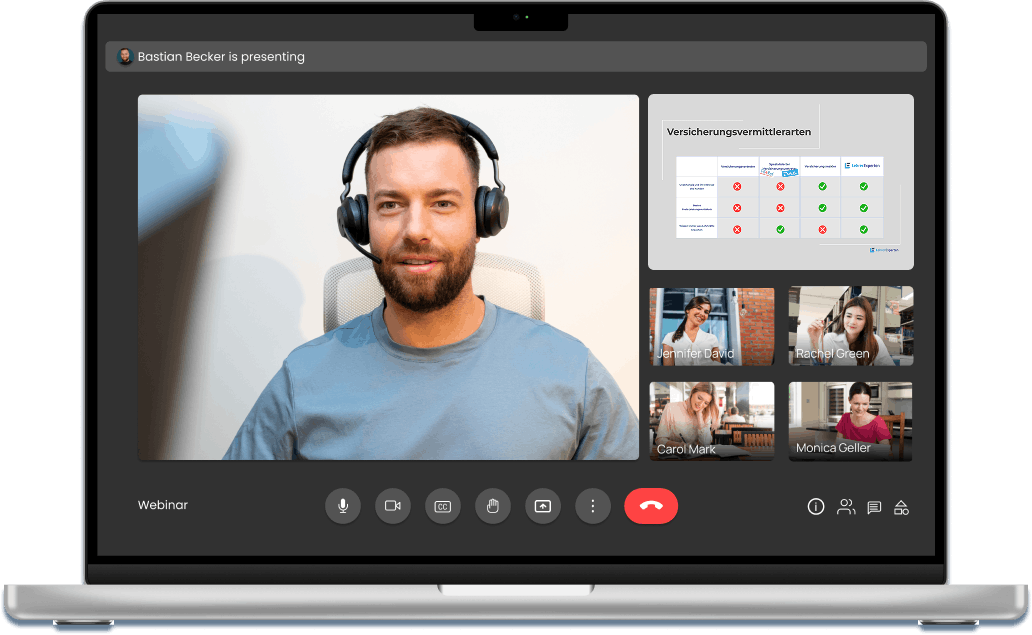Click the present screen share icon
The image size is (1032, 635).
coord(543,506)
